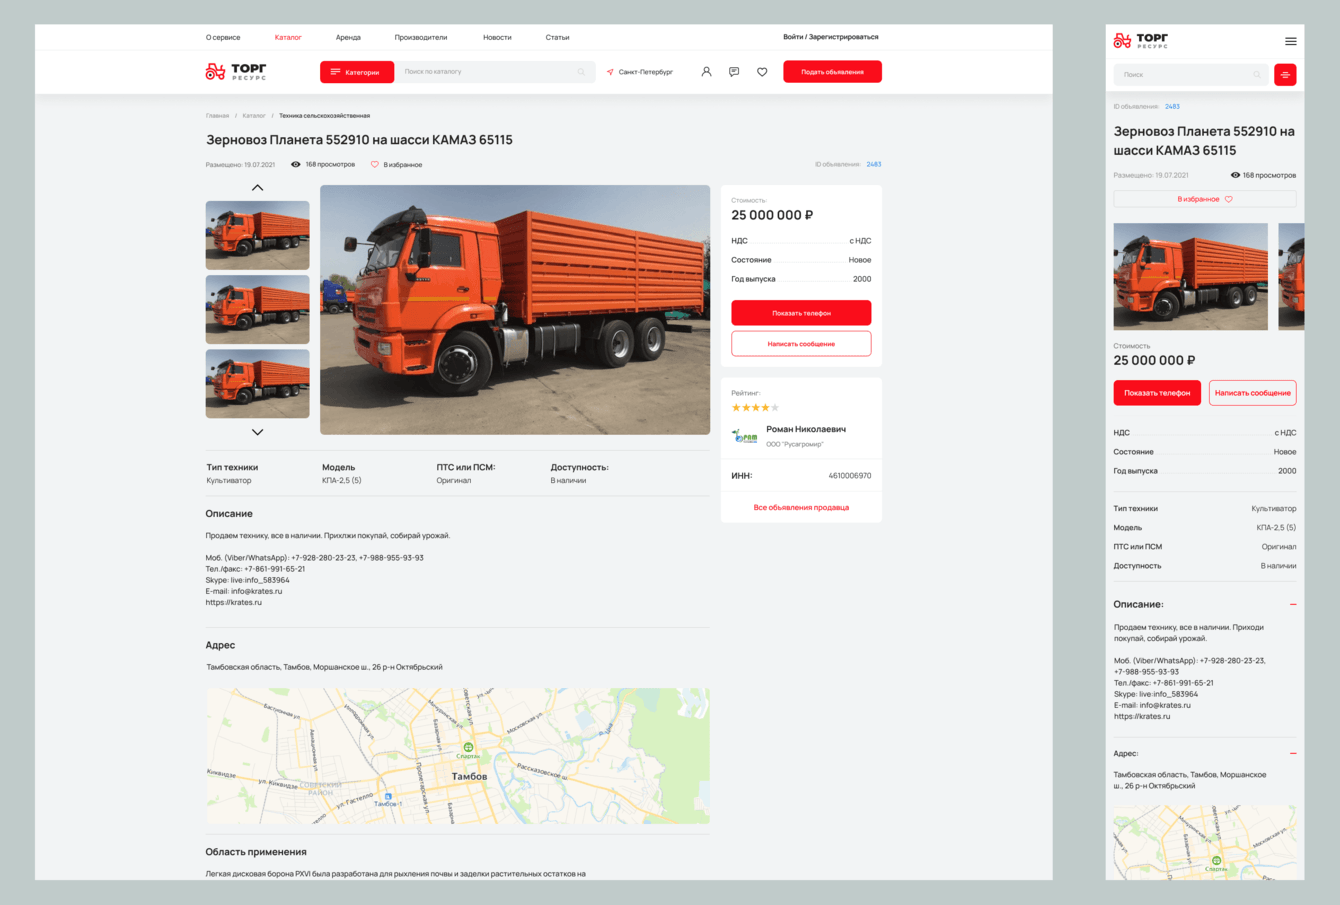Open the messages chat icon in desktop header
Screen dimensions: 1340x905
[734, 72]
